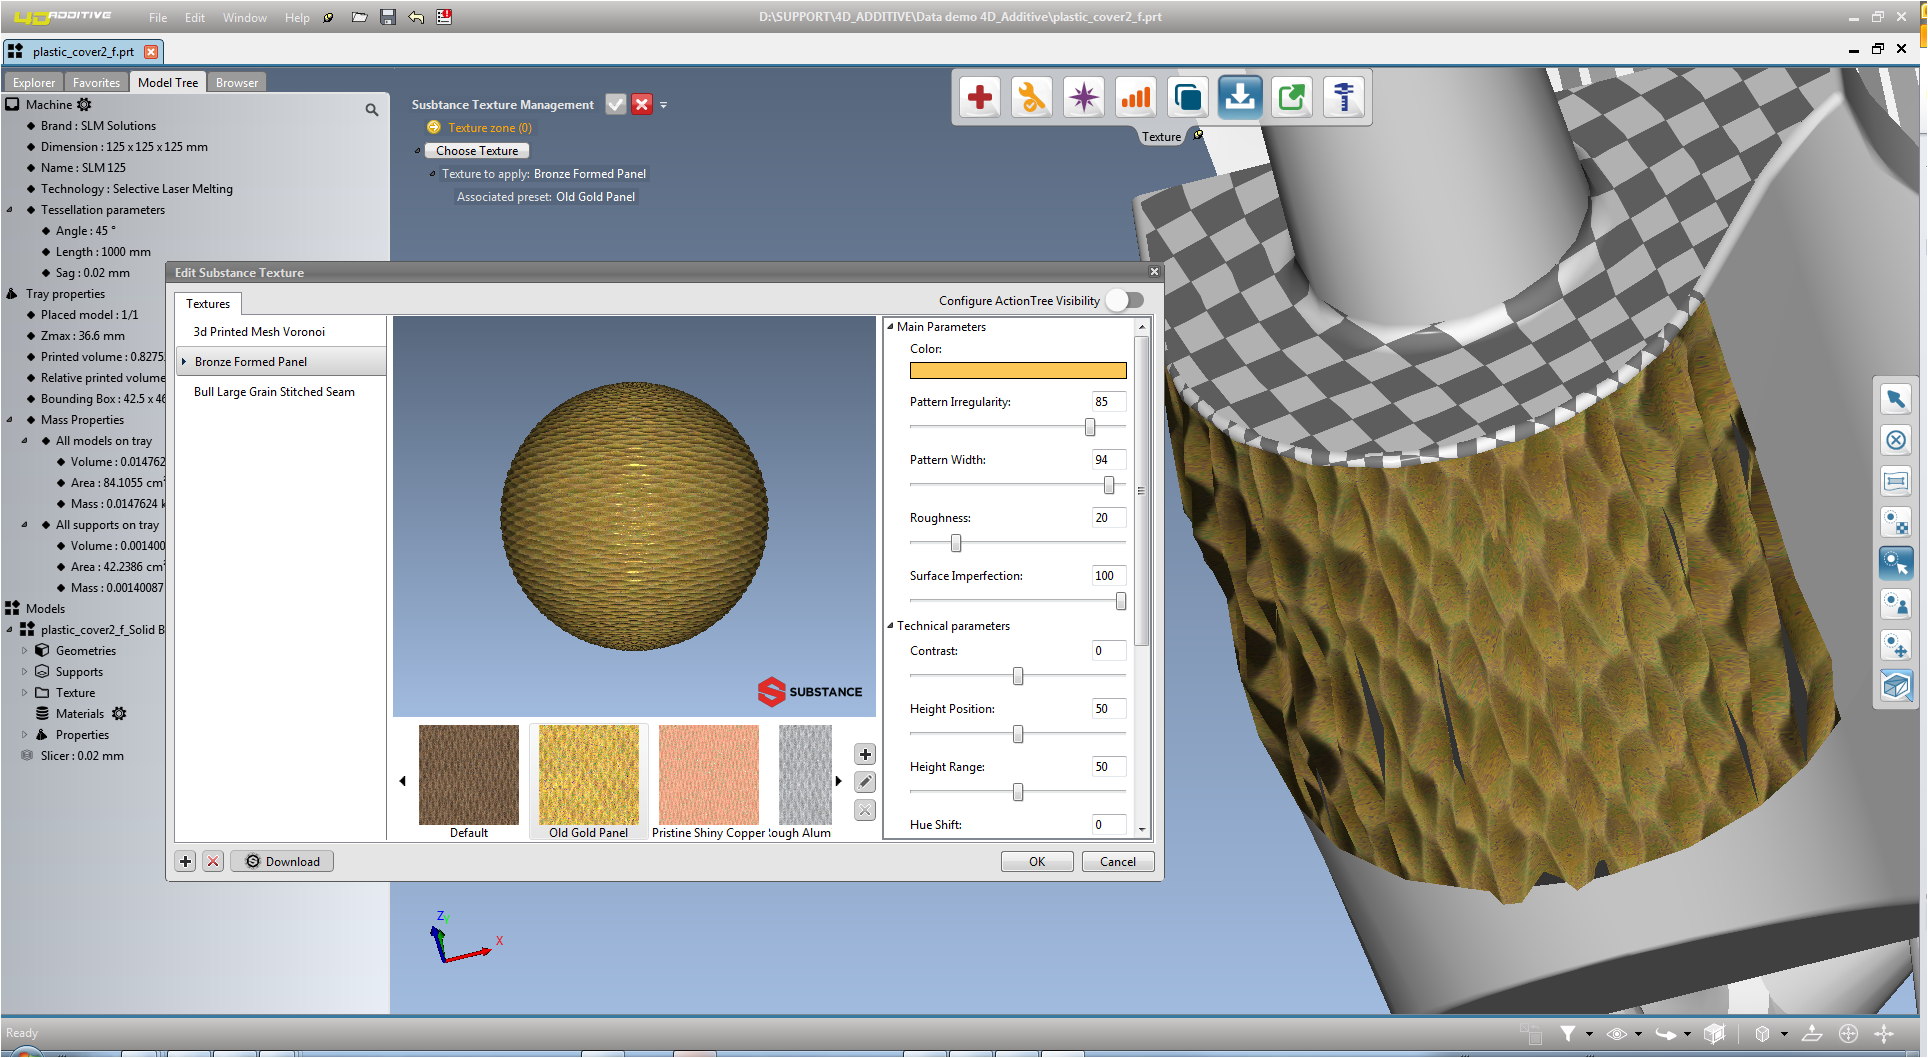Select the red cross add tool in the toolbar

979,97
